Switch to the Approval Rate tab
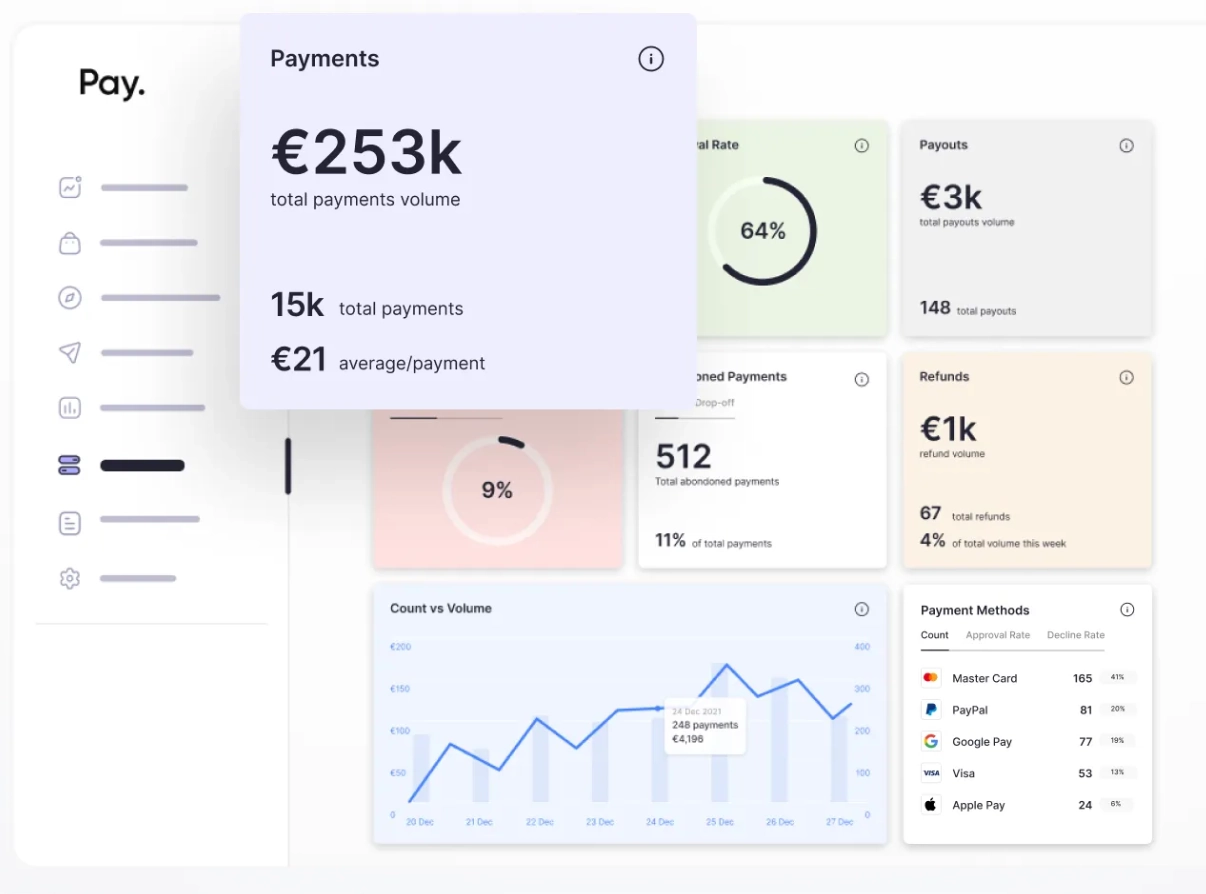 pyautogui.click(x=998, y=635)
